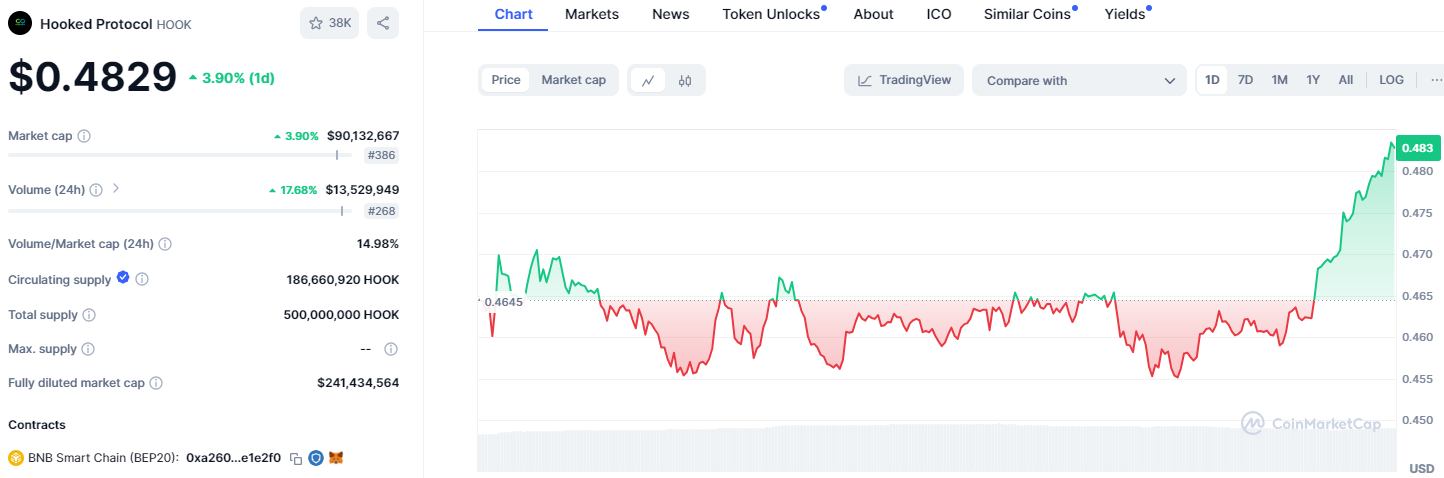The width and height of the screenshot is (1444, 478).
Task: Switch to candlestick chart icon
Action: tap(685, 80)
